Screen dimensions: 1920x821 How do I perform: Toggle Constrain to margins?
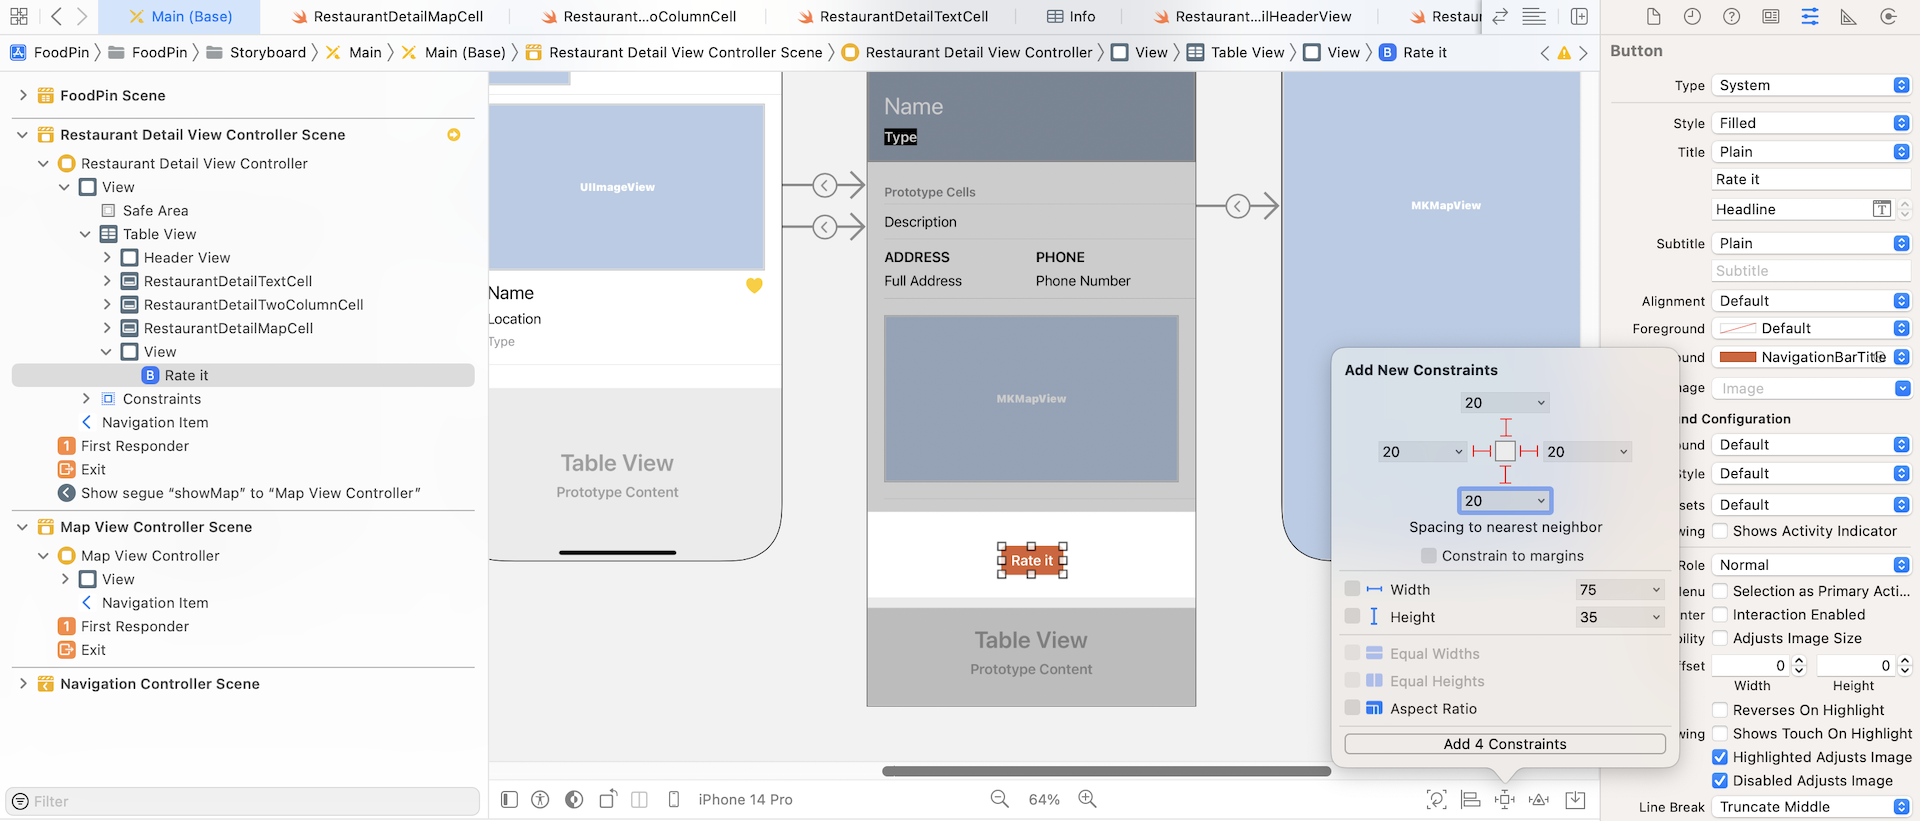pyautogui.click(x=1429, y=556)
